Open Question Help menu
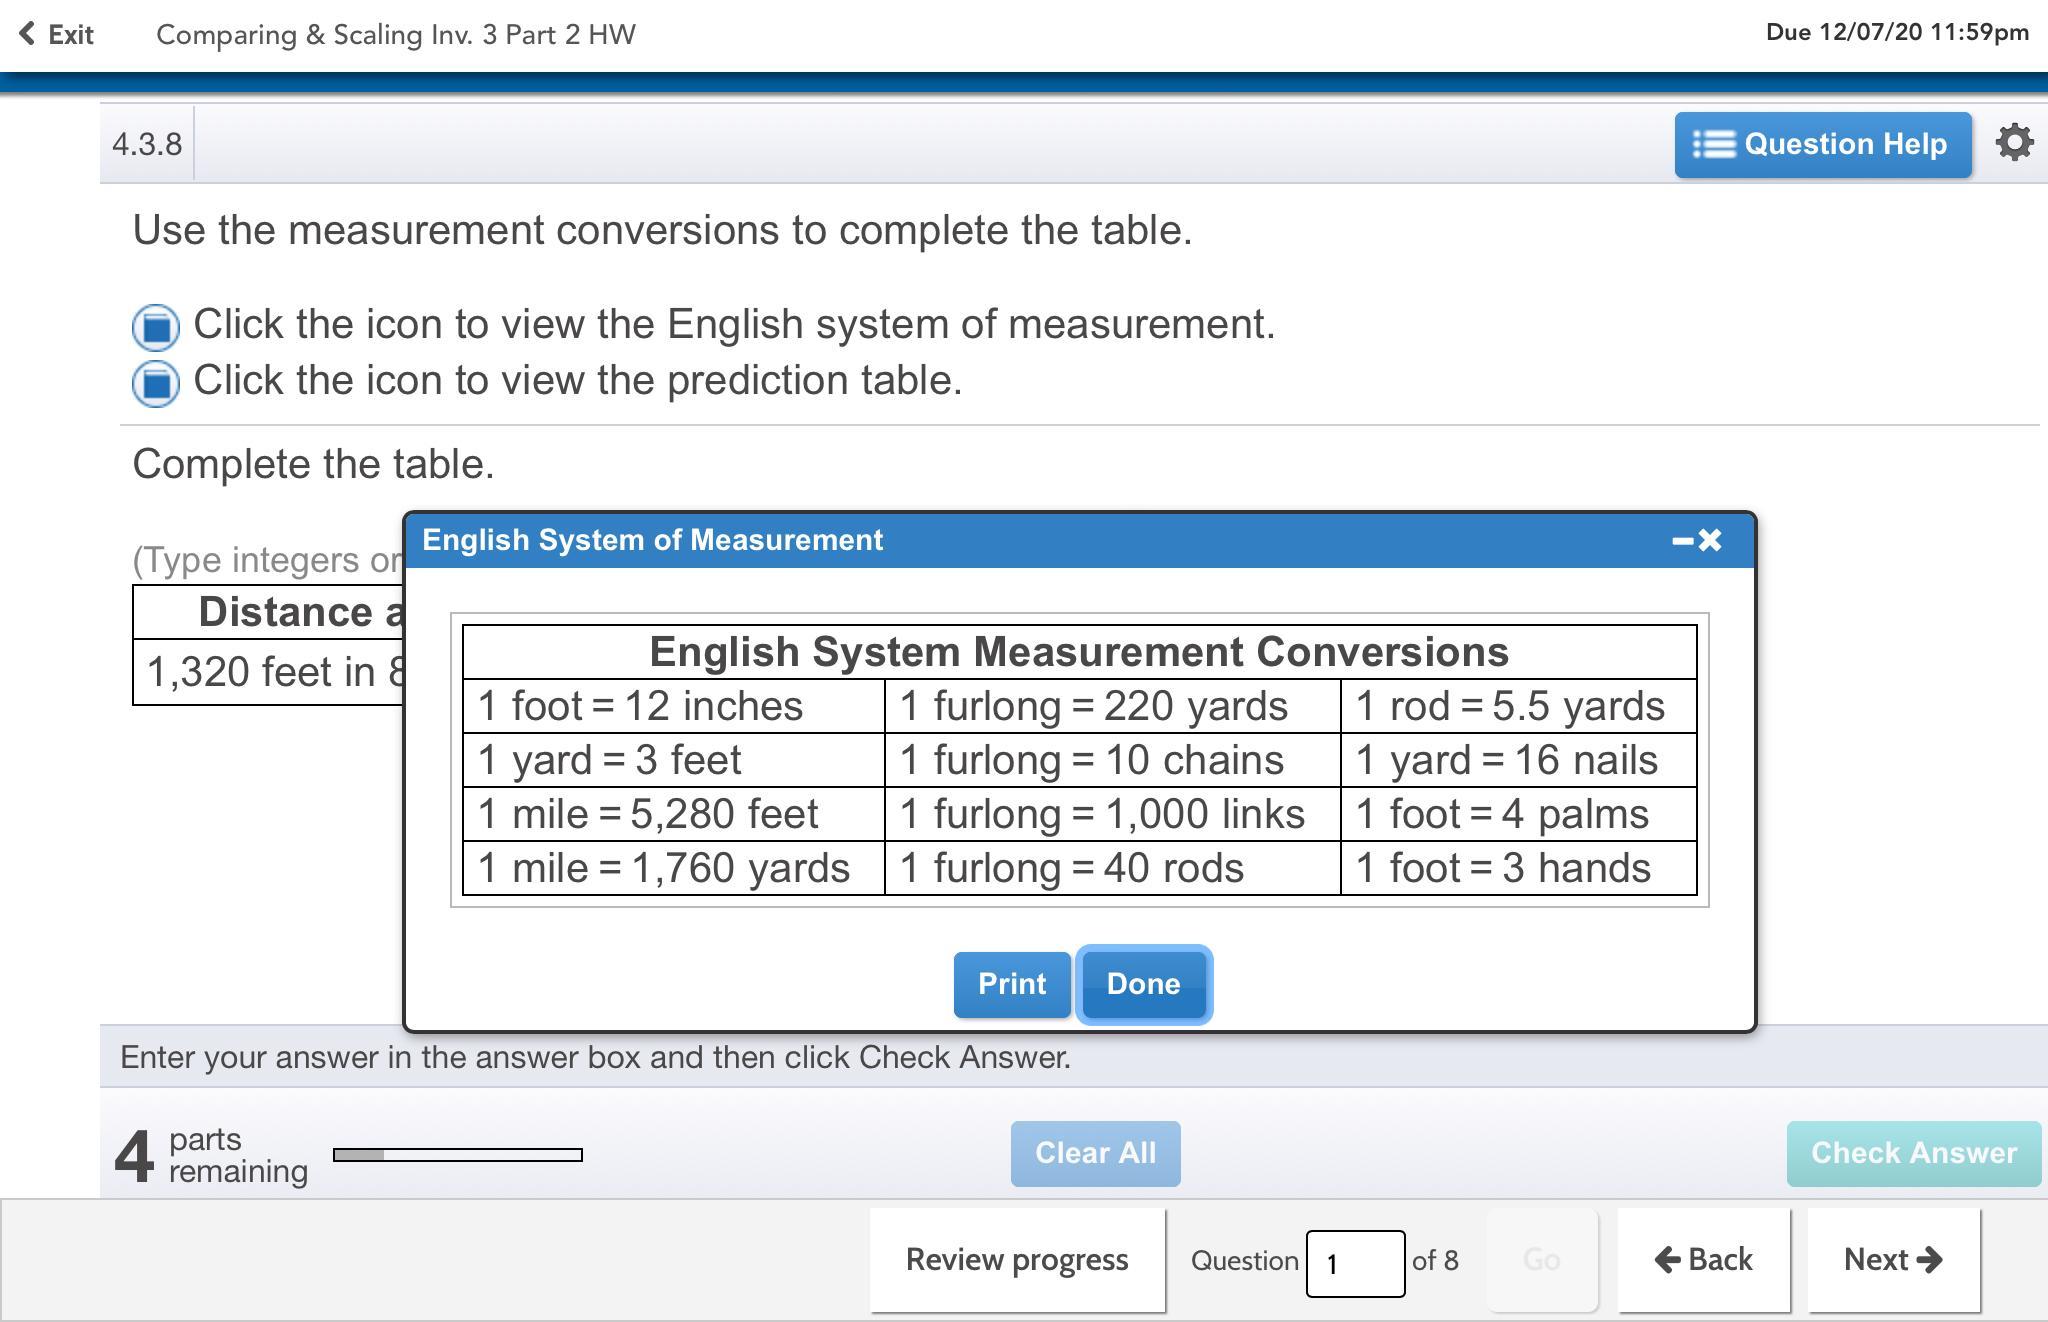 (1822, 145)
